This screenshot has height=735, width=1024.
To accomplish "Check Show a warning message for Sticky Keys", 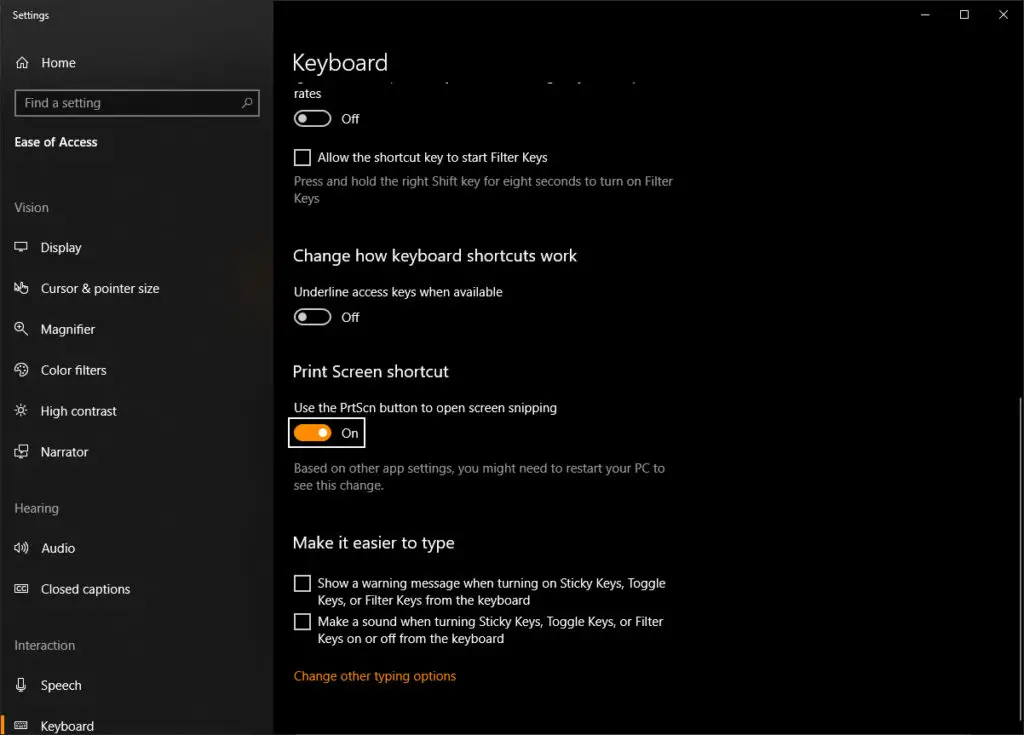I will coord(302,583).
